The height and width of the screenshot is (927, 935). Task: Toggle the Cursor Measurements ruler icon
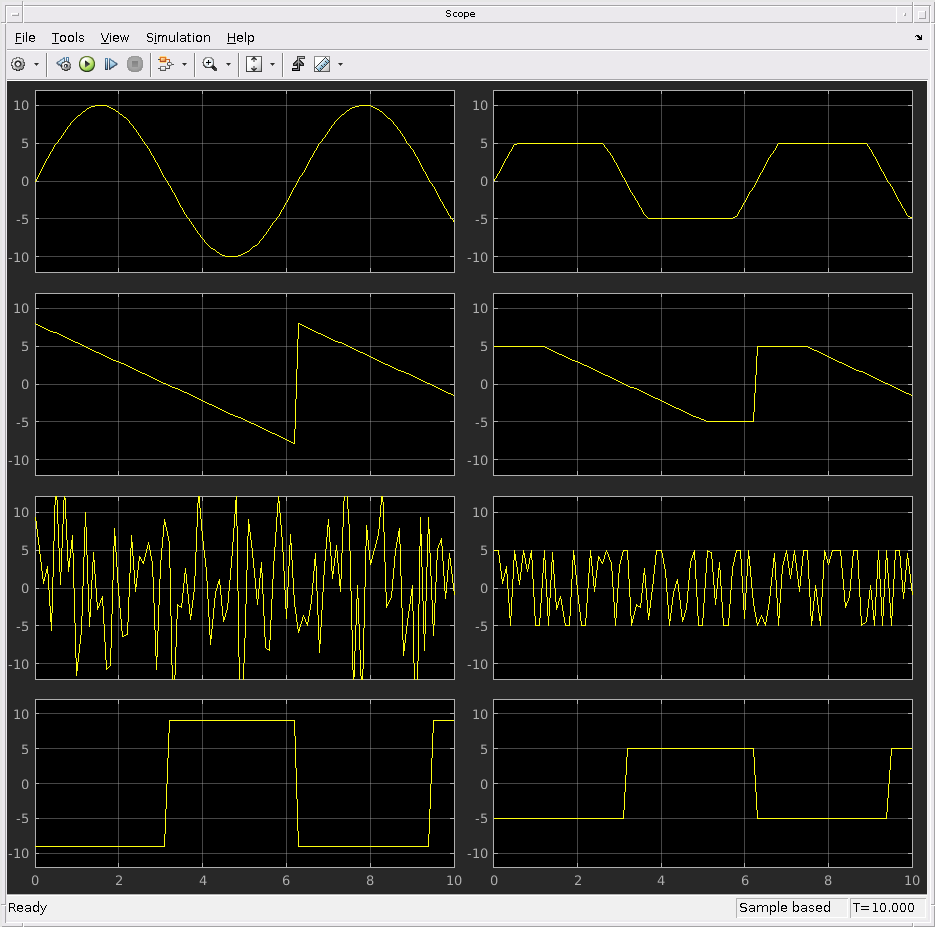(321, 64)
